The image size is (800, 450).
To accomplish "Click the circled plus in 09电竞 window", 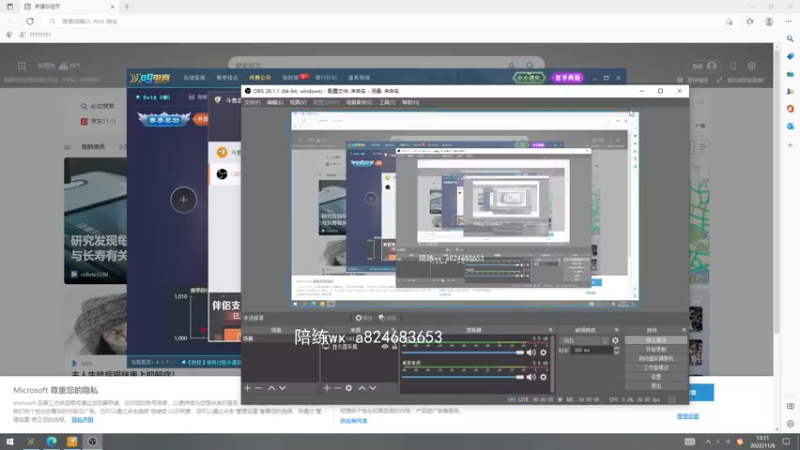I will (183, 200).
